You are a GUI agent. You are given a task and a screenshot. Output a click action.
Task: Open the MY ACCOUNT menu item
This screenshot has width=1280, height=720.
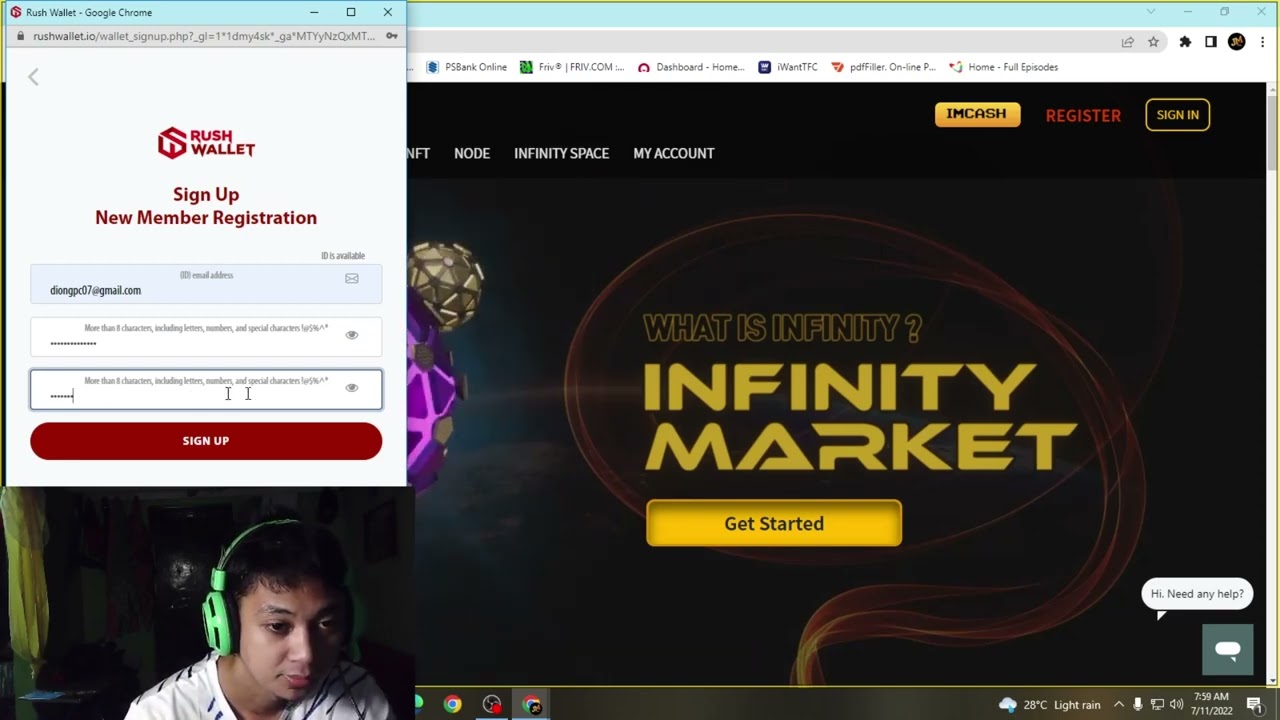click(674, 153)
